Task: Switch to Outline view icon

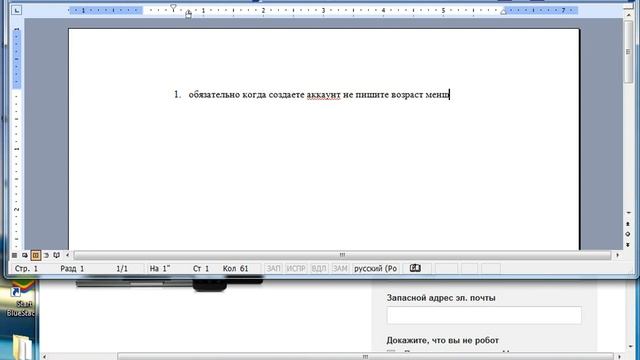Action: pos(46,256)
